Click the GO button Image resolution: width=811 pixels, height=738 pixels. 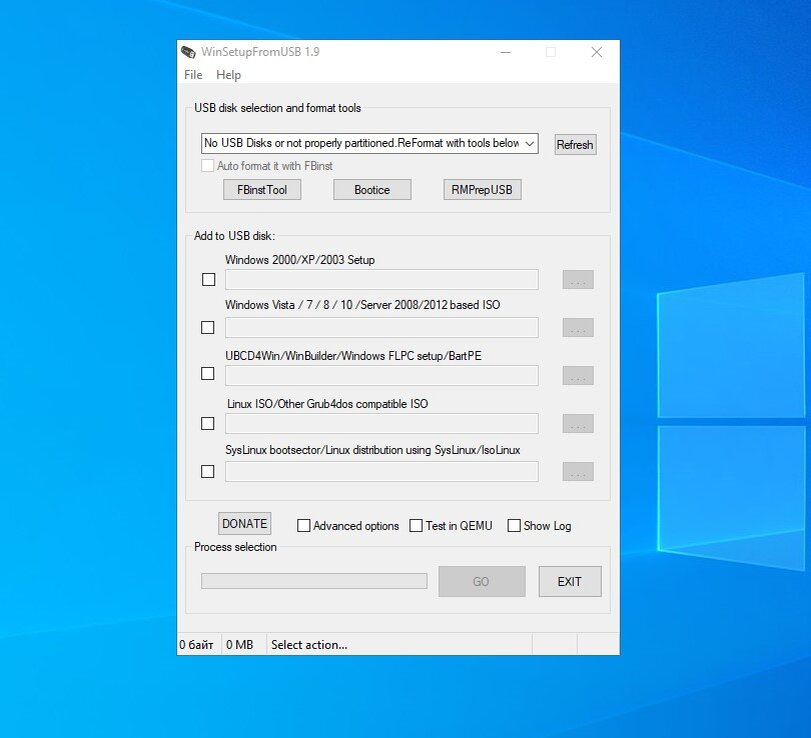(x=482, y=582)
